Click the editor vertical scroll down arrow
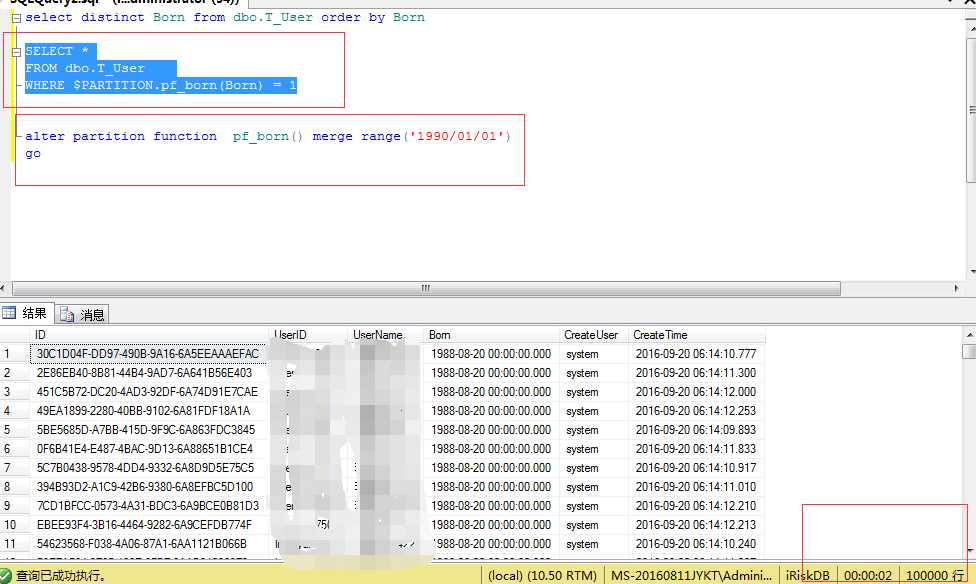Image resolution: width=976 pixels, height=584 pixels. [x=972, y=272]
